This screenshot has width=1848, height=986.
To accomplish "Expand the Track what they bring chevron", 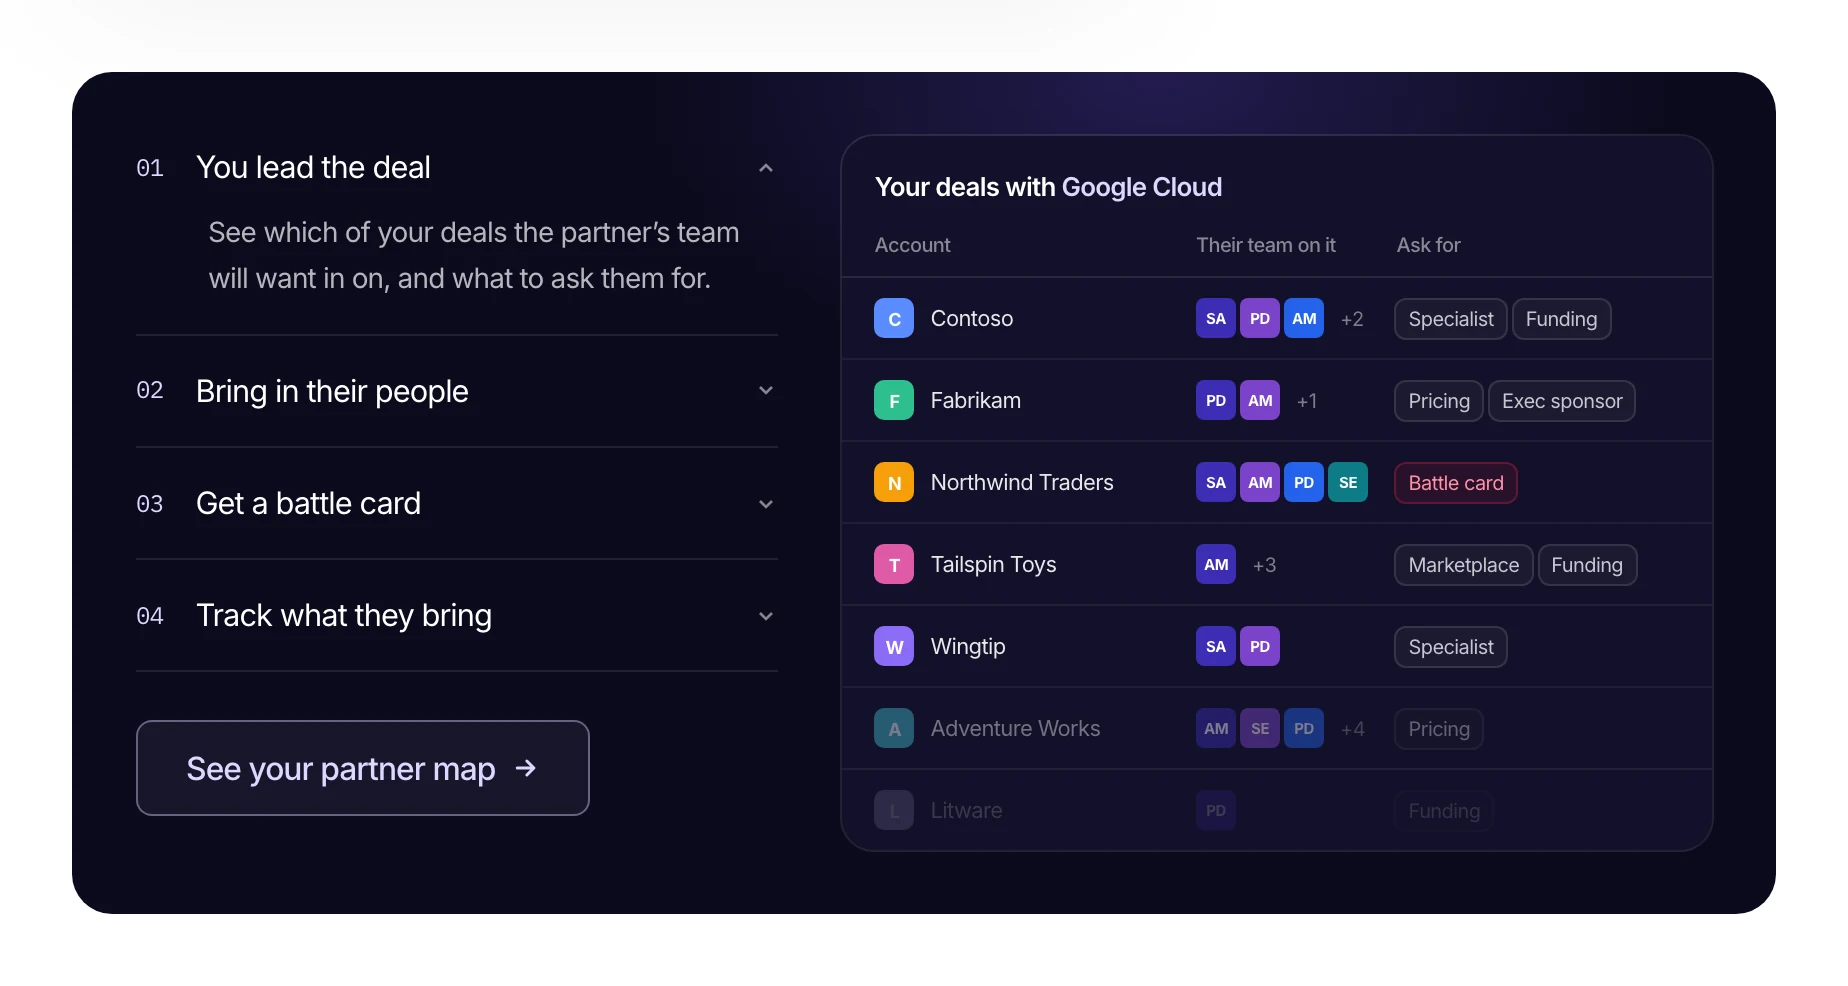I will click(766, 616).
